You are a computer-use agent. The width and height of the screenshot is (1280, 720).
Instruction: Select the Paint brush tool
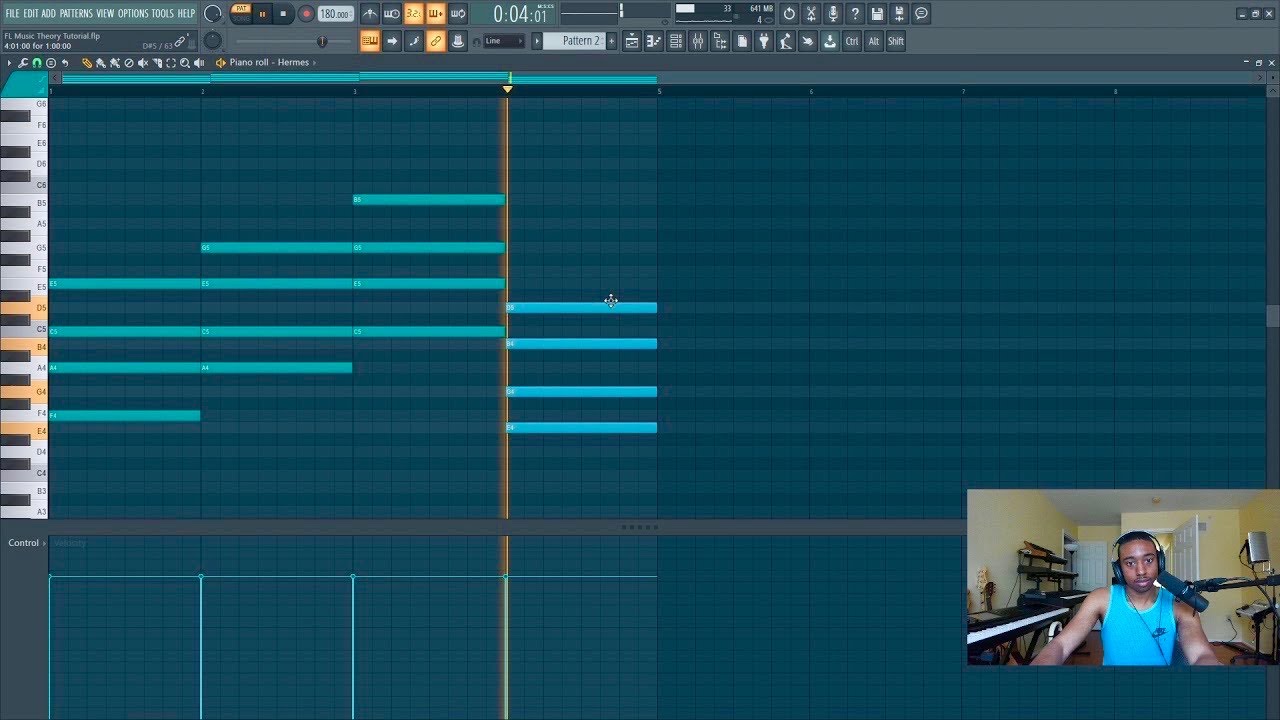pos(101,63)
